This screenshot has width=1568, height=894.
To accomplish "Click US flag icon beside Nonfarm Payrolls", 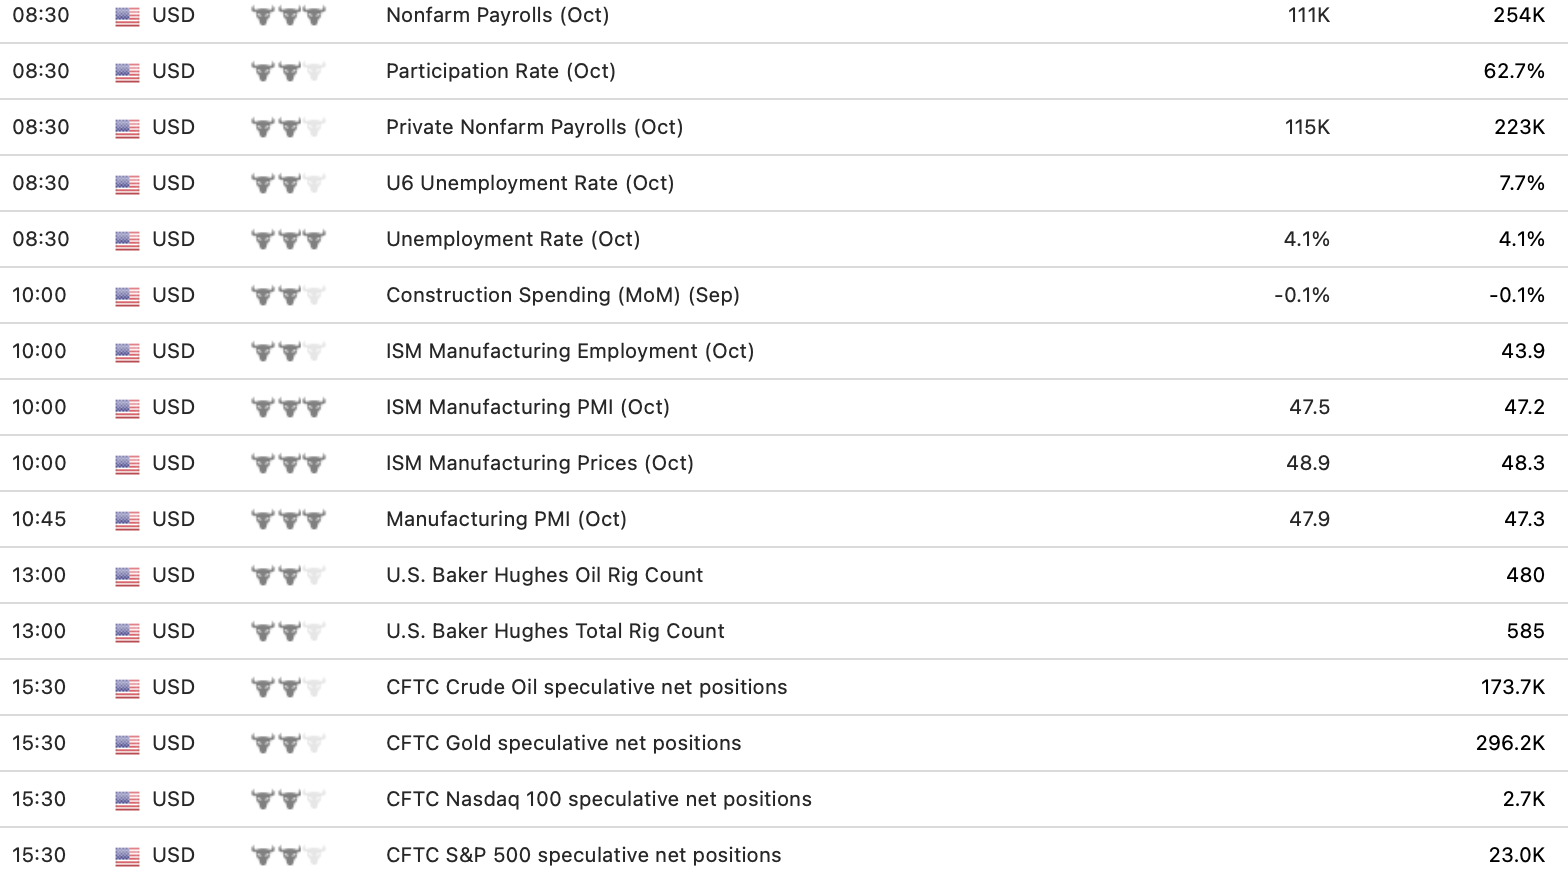I will click(127, 16).
